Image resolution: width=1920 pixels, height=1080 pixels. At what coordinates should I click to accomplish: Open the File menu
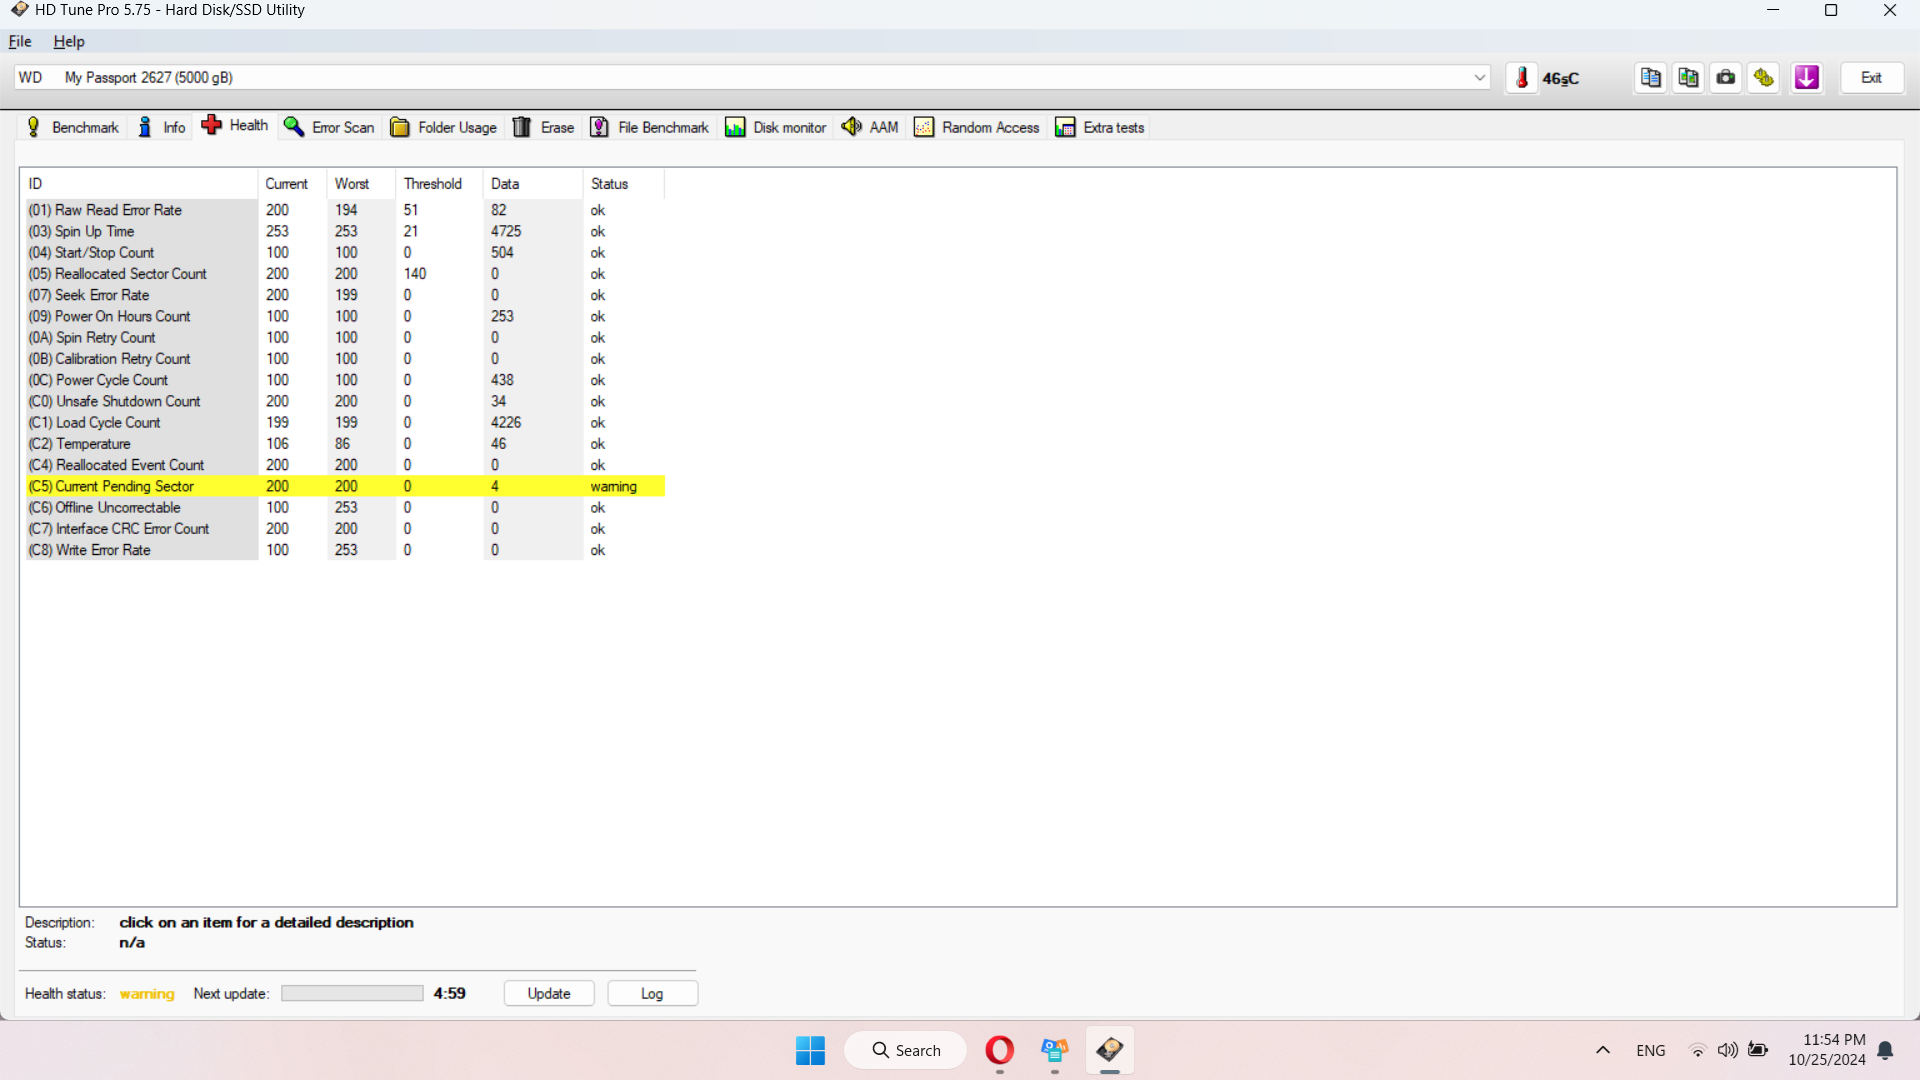point(20,42)
